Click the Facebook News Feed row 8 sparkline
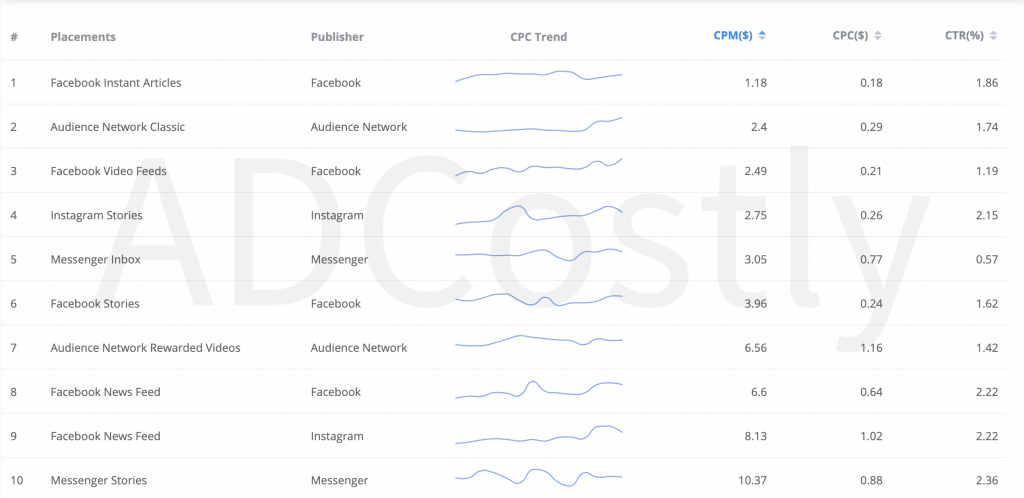 click(539, 389)
